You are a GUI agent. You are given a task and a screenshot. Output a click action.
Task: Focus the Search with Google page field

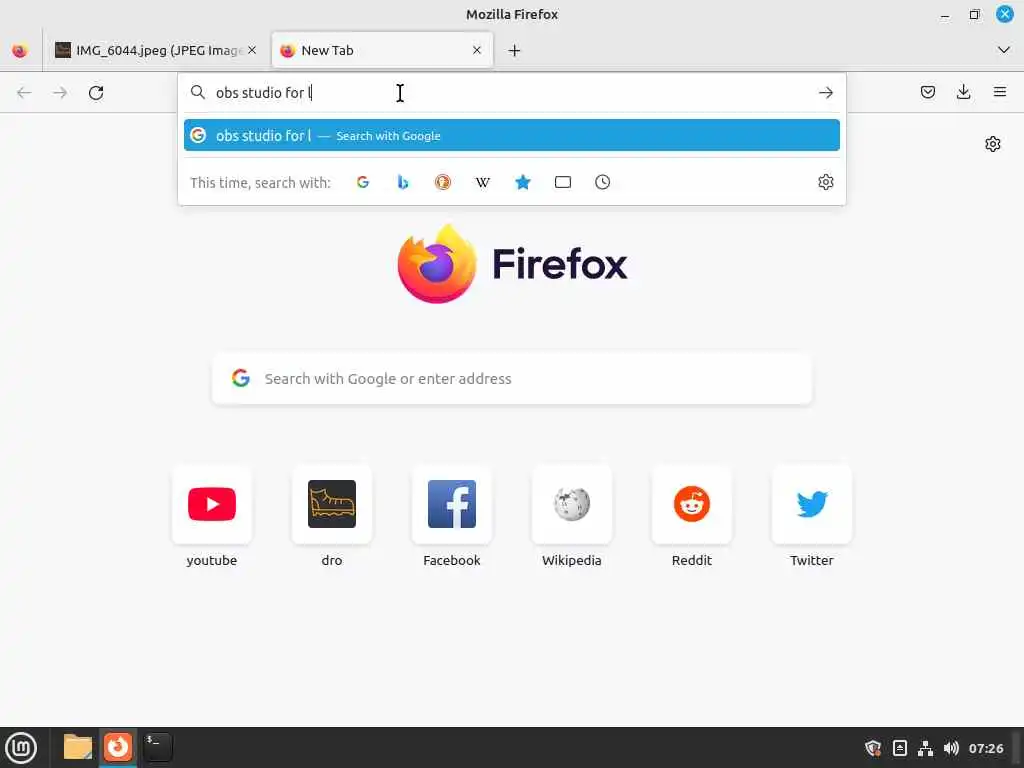coord(511,379)
